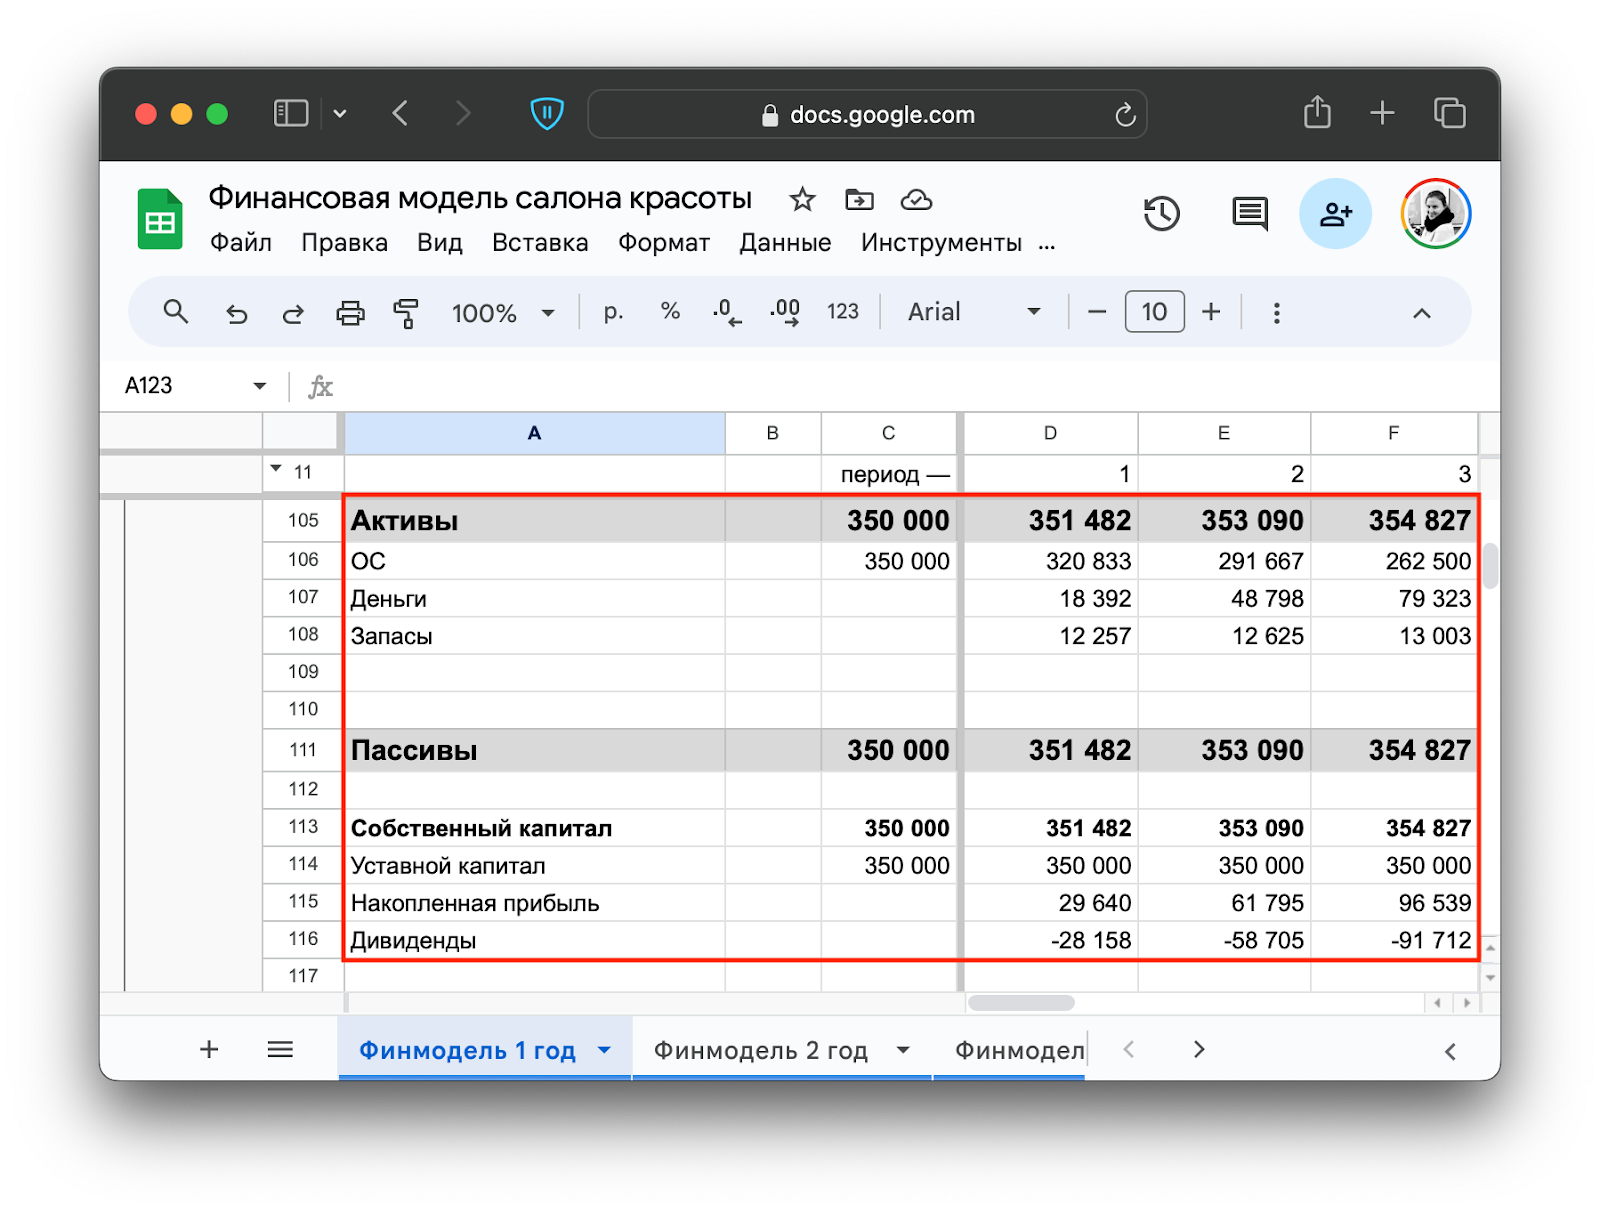The image size is (1600, 1212).
Task: Collapse the toolbar with the up chevron
Action: [x=1421, y=313]
